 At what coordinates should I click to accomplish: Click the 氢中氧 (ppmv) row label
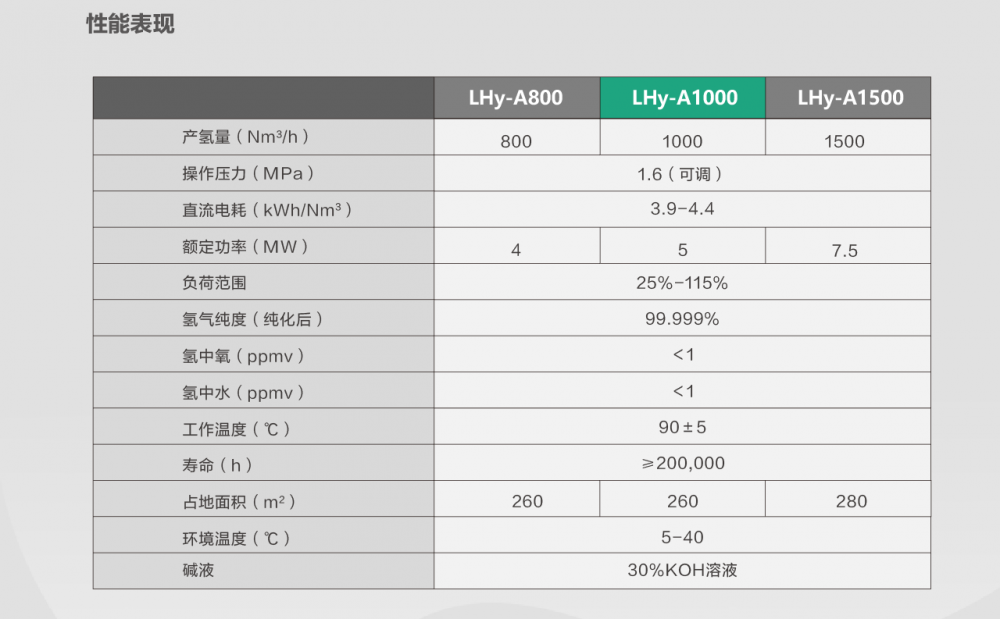tap(243, 356)
